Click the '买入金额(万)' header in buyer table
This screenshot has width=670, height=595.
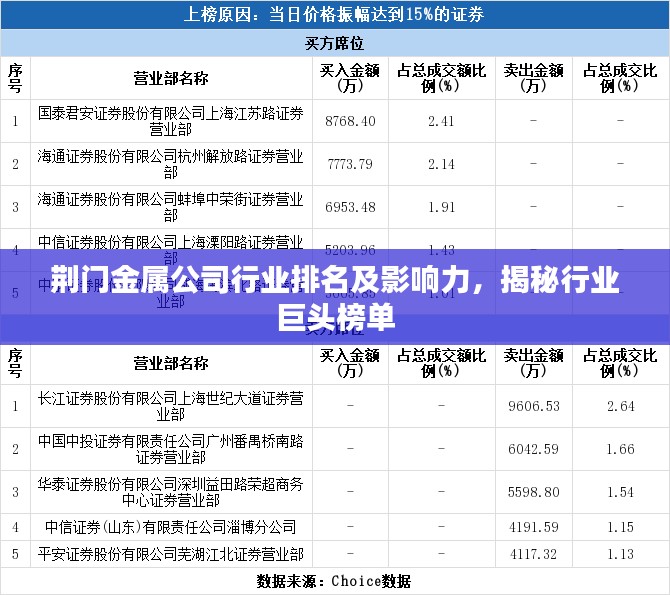350,78
